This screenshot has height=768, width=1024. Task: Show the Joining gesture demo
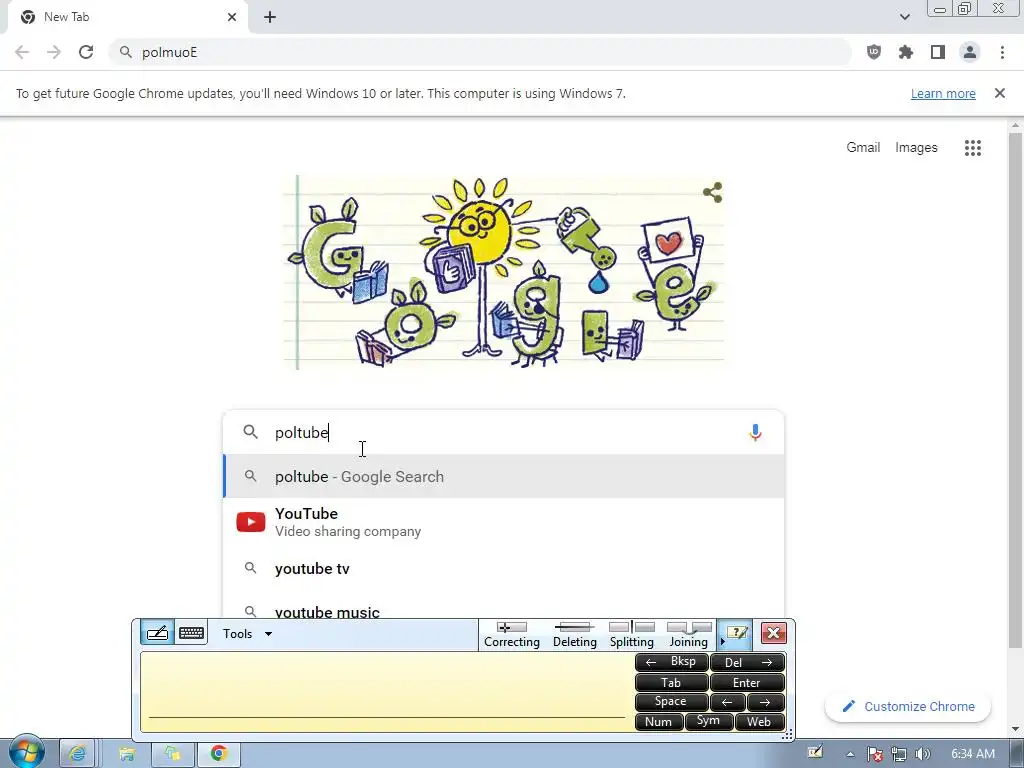(689, 635)
